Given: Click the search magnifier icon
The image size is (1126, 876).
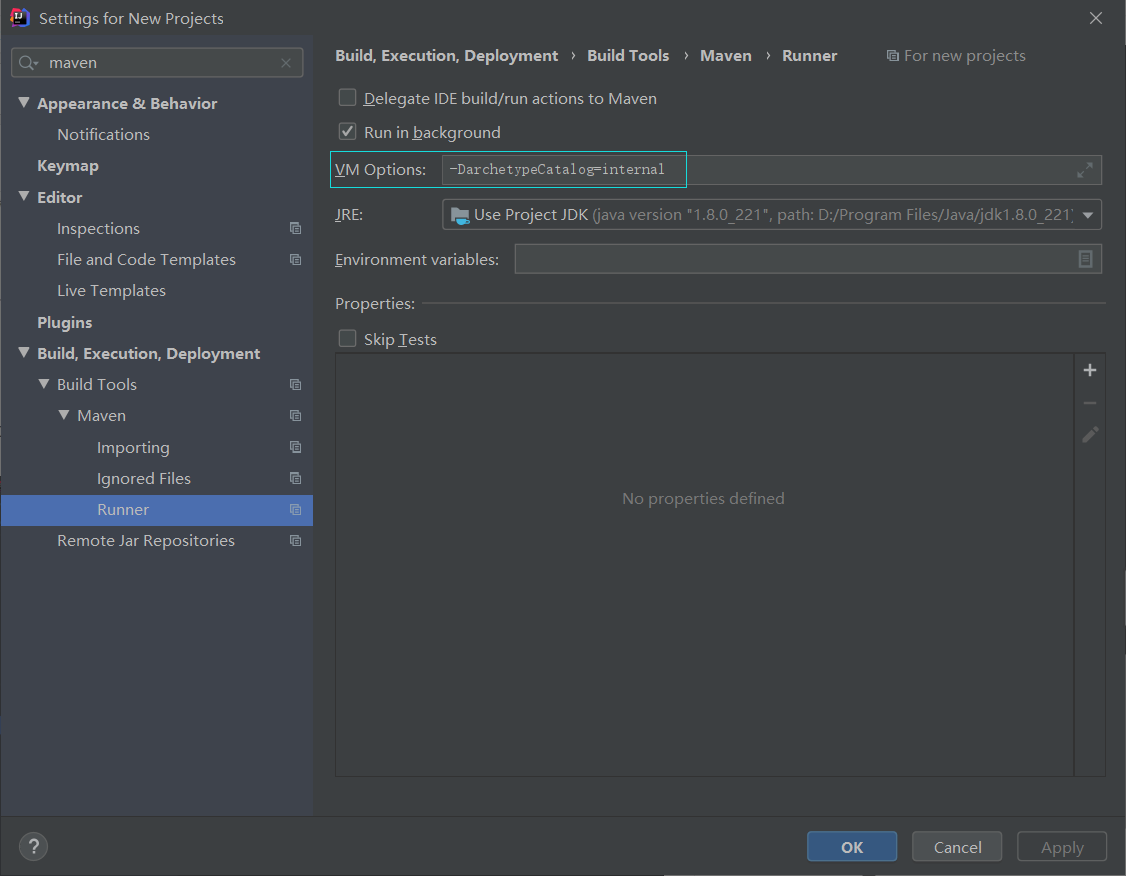Looking at the screenshot, I should click(27, 63).
